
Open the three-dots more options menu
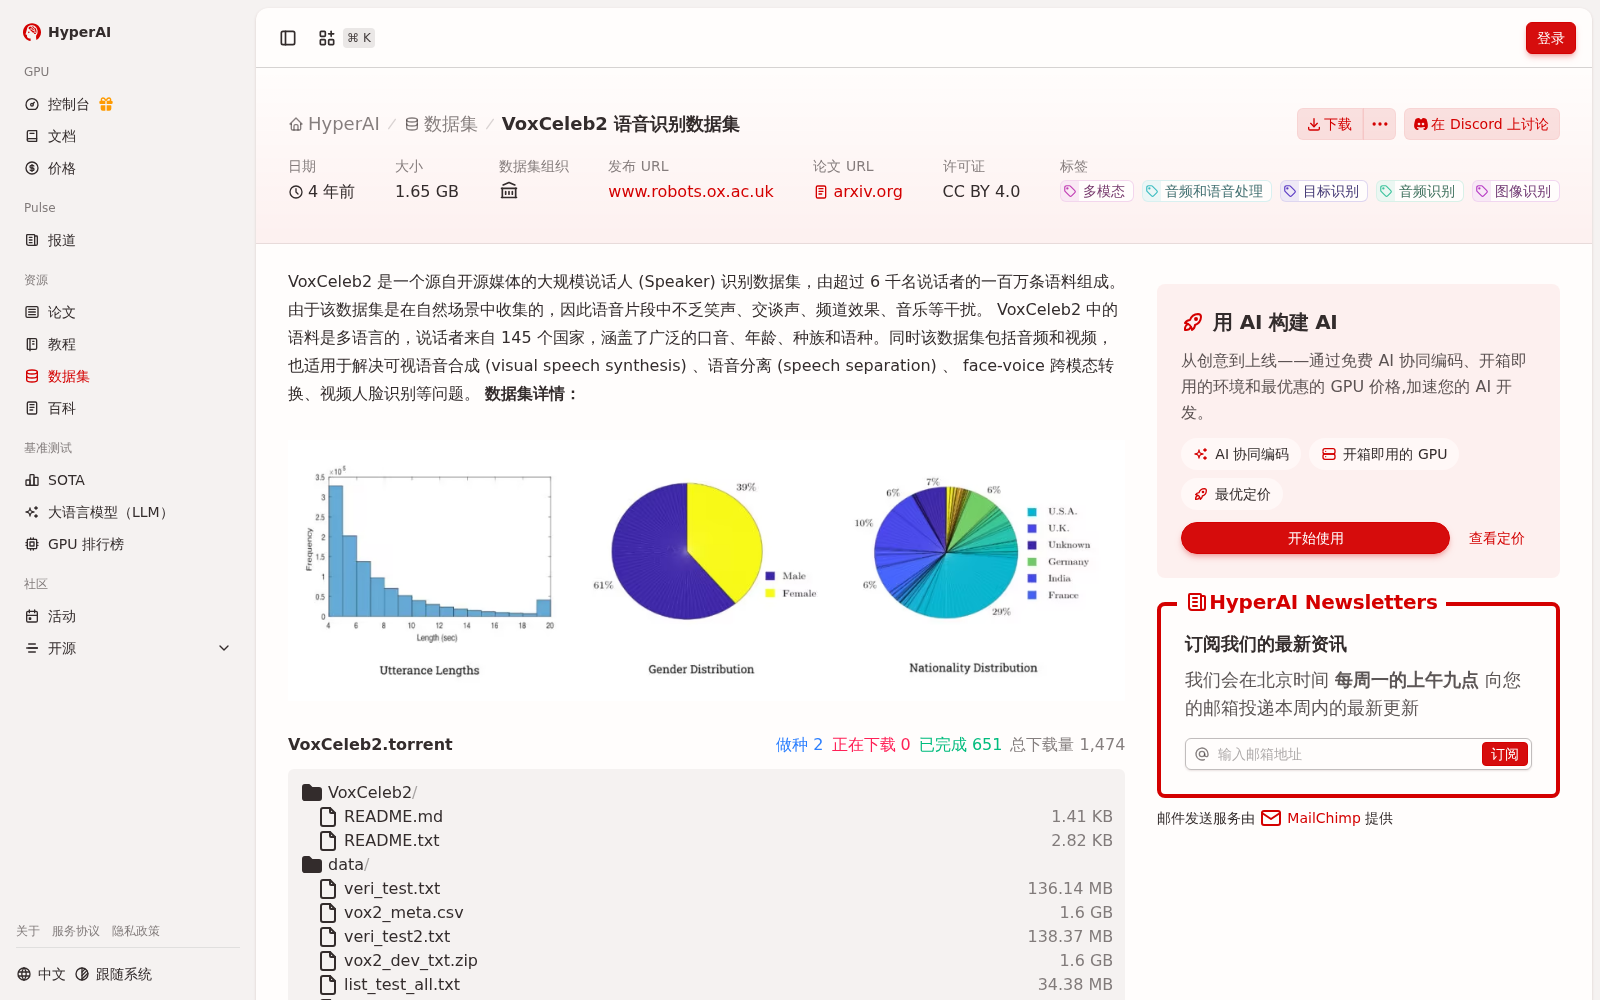tap(1380, 124)
